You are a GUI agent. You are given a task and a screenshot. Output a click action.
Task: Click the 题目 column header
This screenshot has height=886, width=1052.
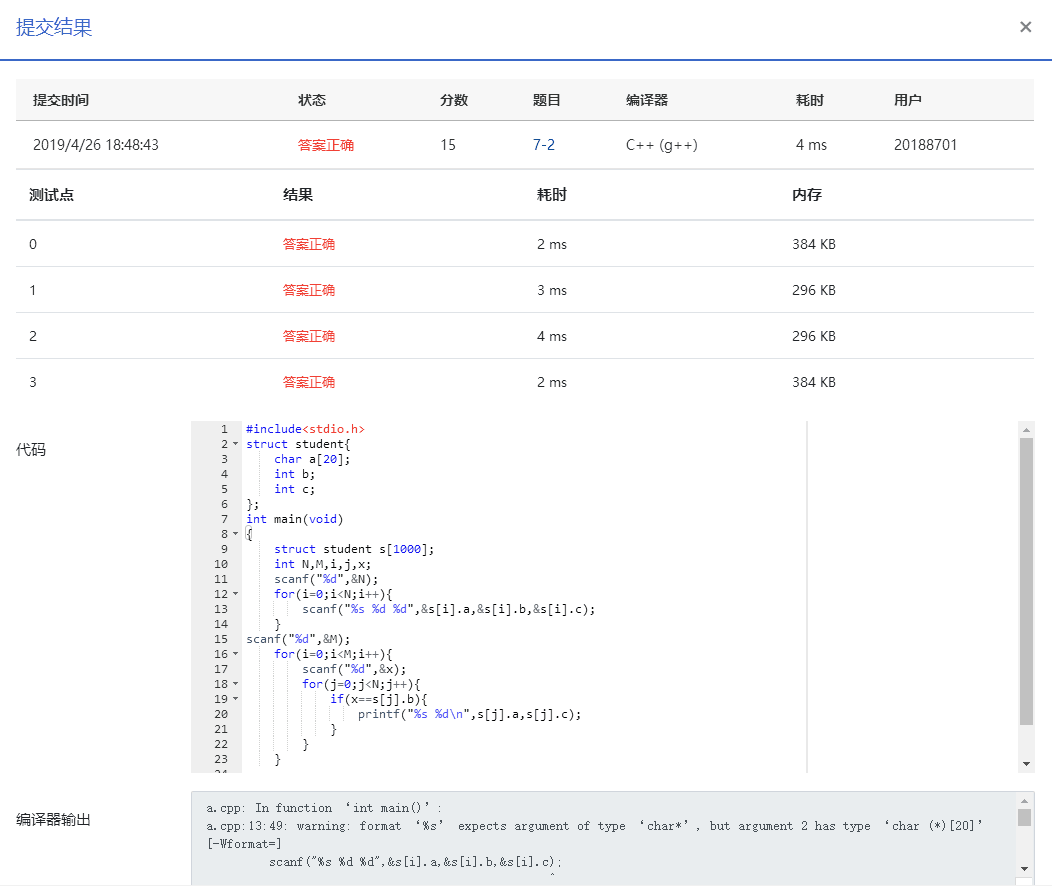[546, 100]
